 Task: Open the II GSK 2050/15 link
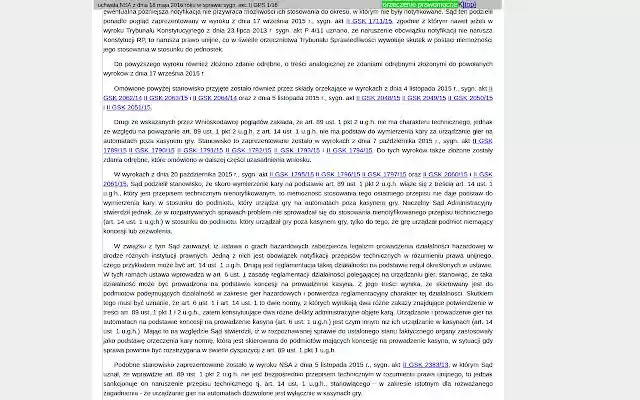point(470,98)
